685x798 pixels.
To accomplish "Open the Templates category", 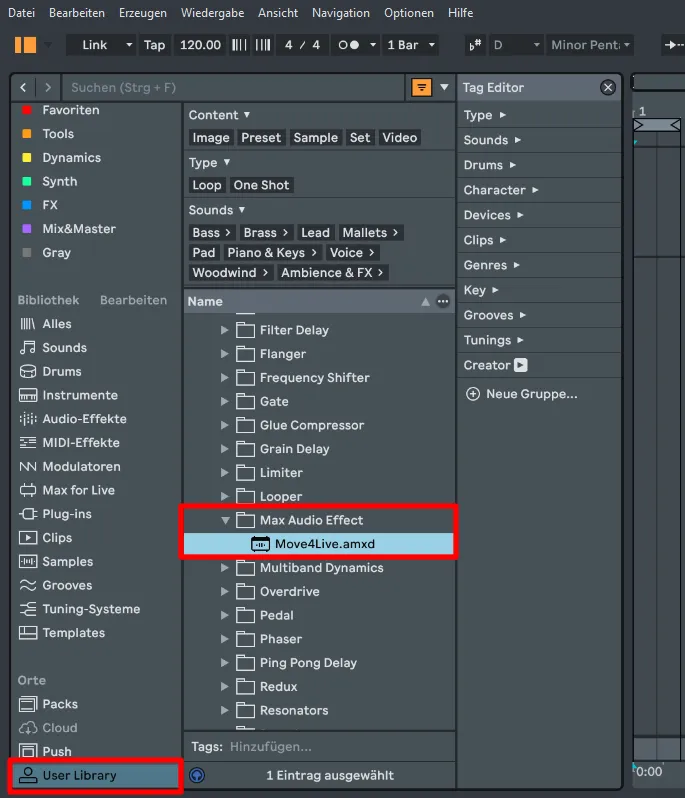I will point(73,633).
